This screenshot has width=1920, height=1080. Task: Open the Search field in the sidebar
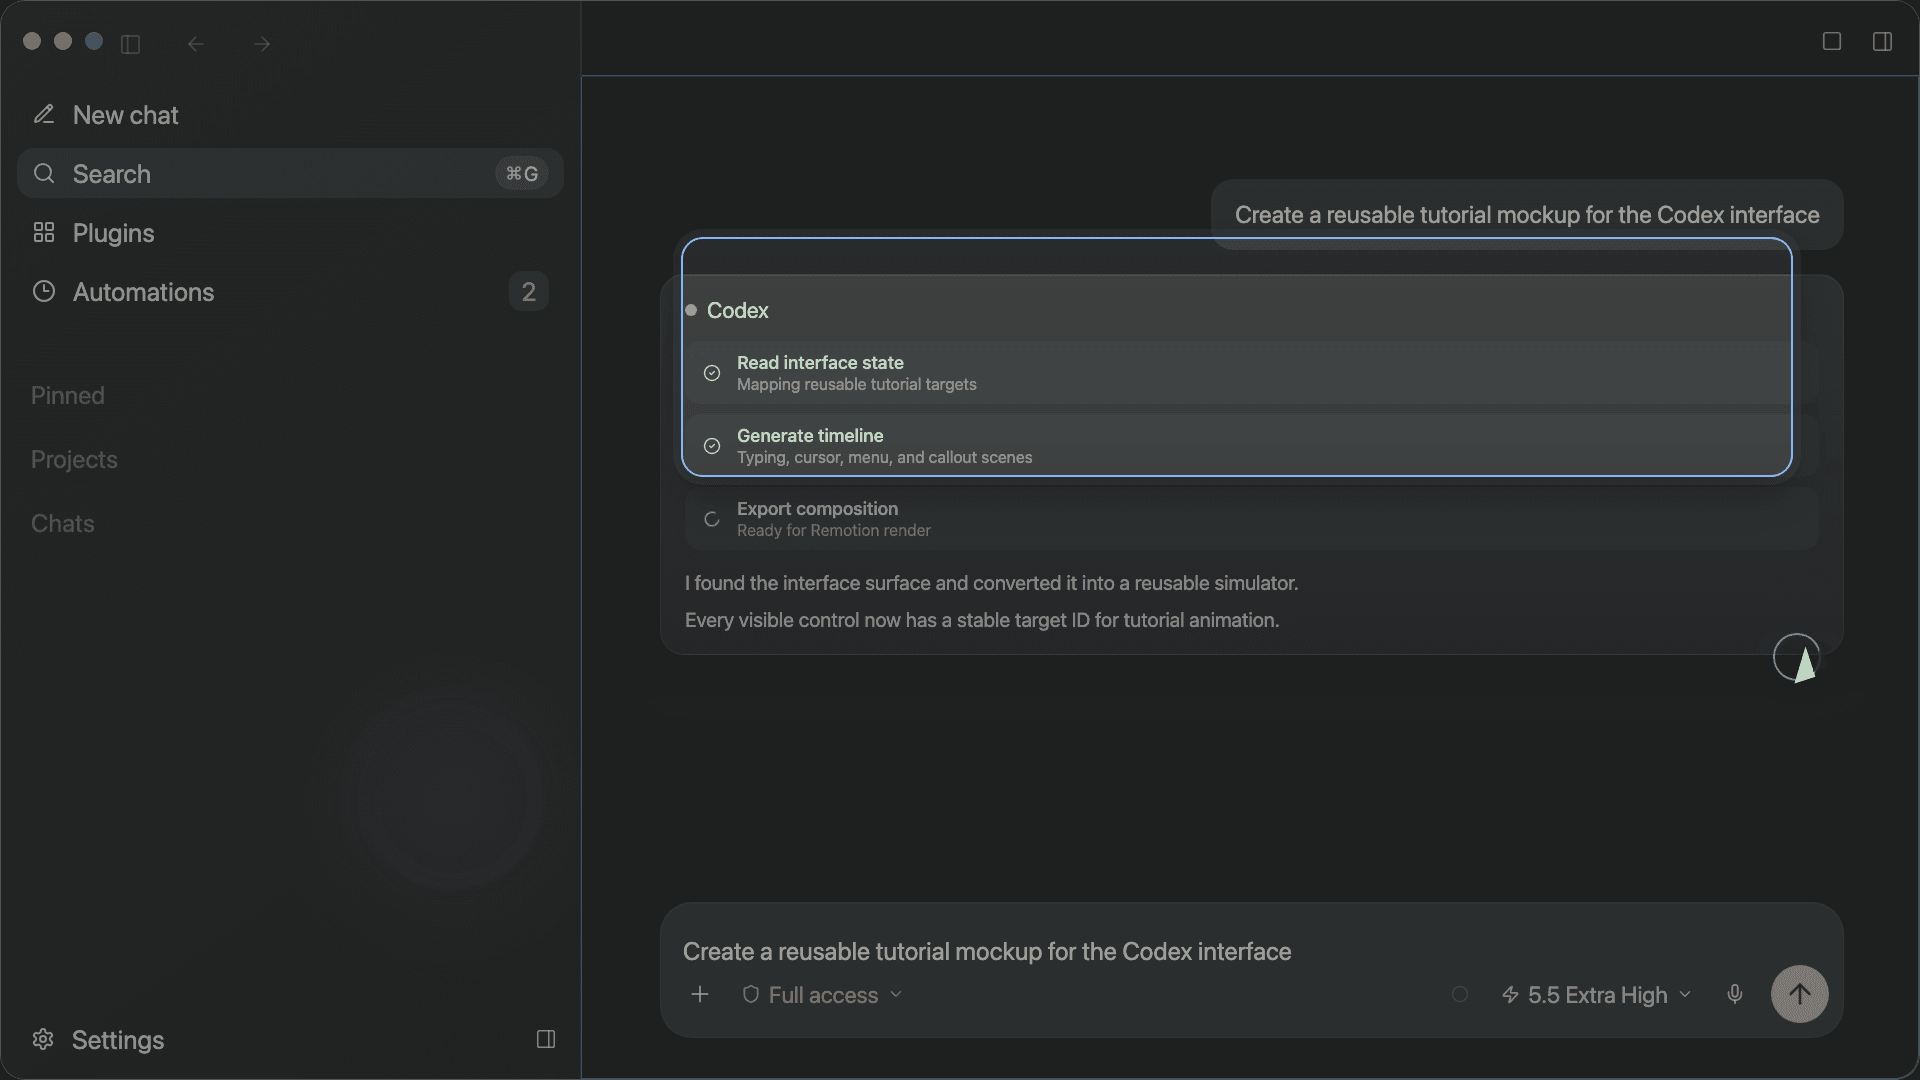(290, 174)
